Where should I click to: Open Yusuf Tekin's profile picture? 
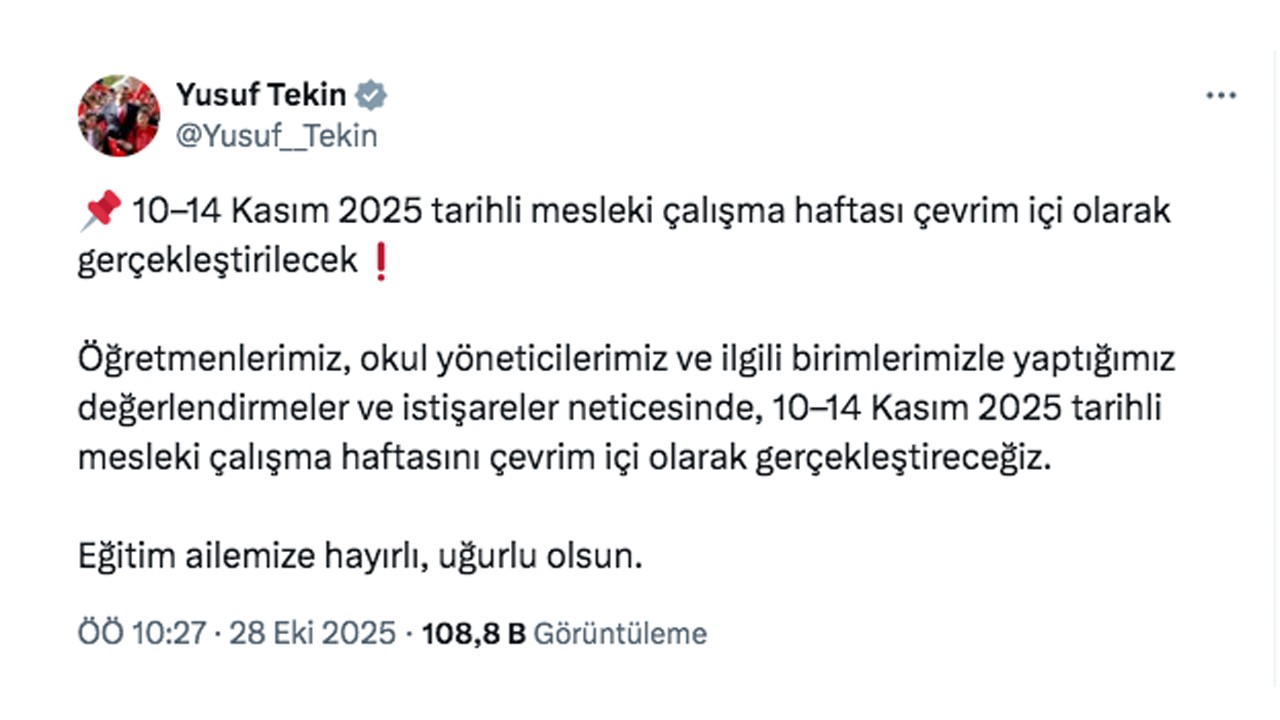[x=119, y=116]
